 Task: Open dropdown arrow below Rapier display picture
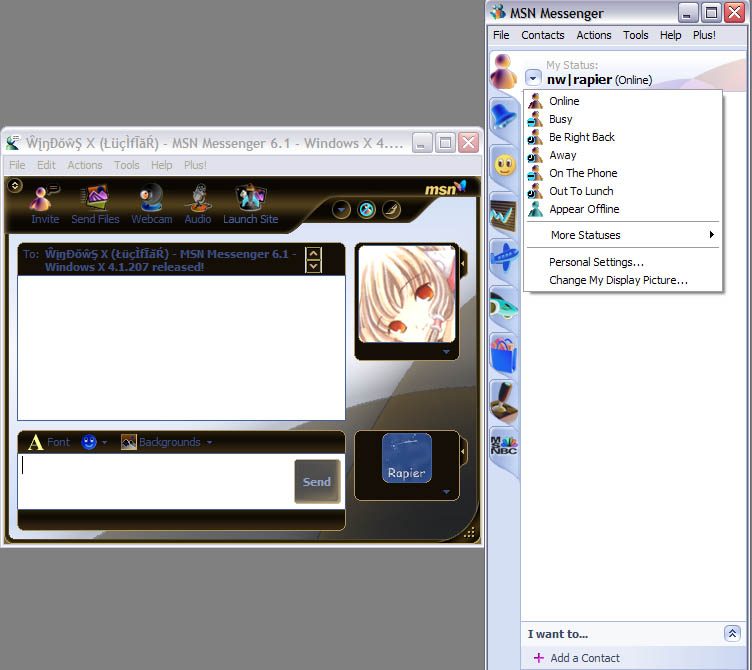click(x=446, y=492)
